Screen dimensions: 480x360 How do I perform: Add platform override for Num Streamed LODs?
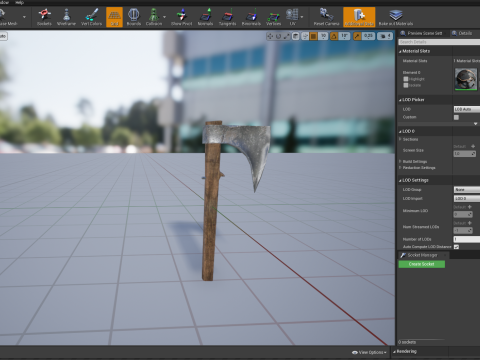(470, 223)
